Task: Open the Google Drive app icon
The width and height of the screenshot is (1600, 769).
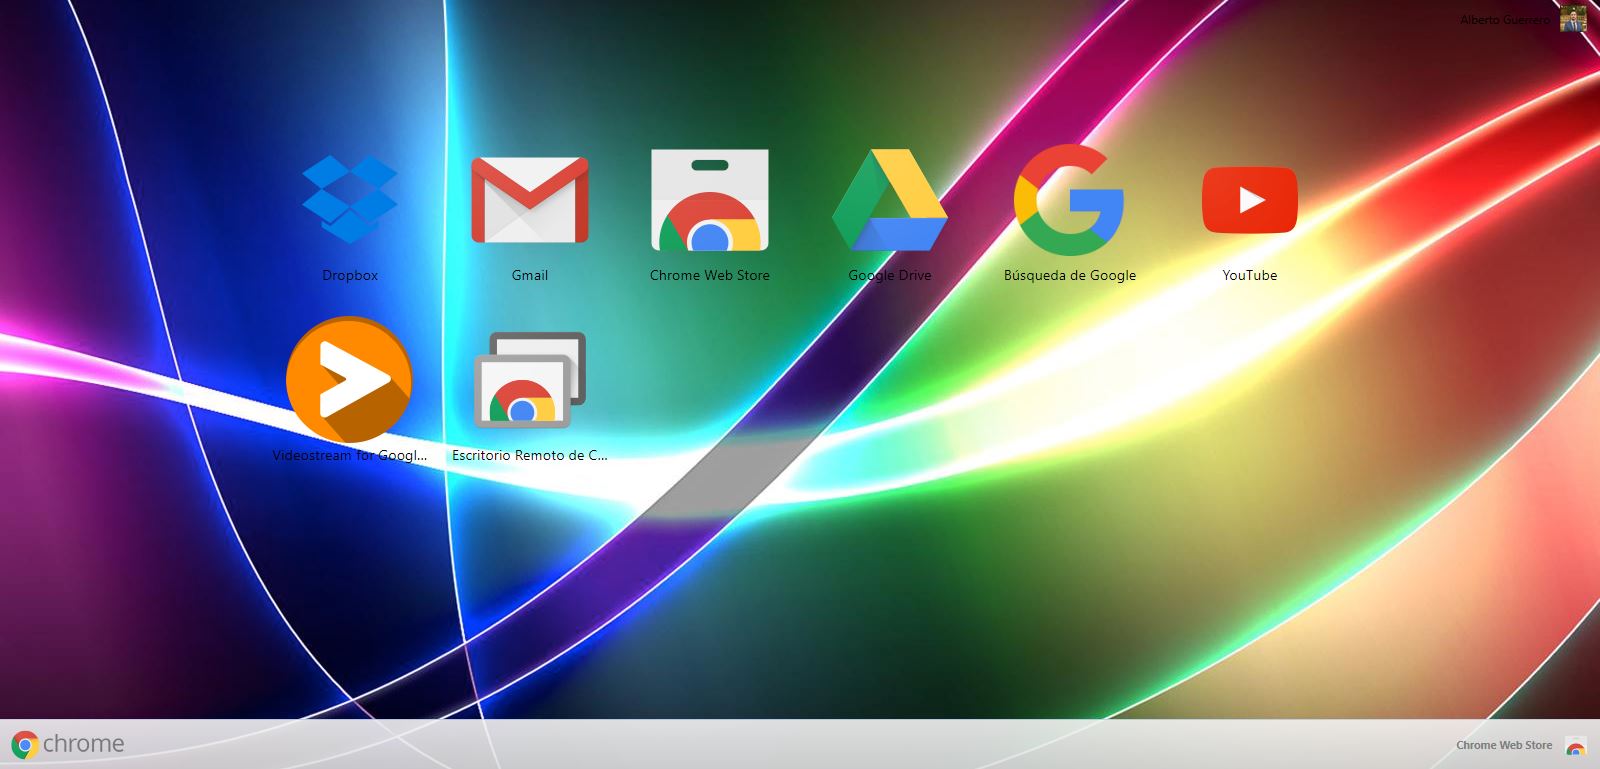Action: pos(890,199)
